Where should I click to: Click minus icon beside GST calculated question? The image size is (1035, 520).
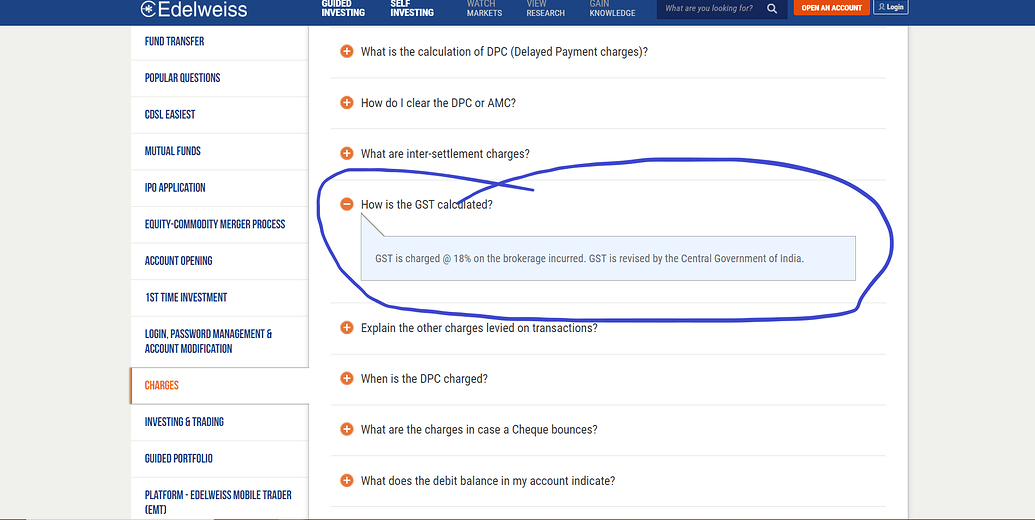pos(347,205)
